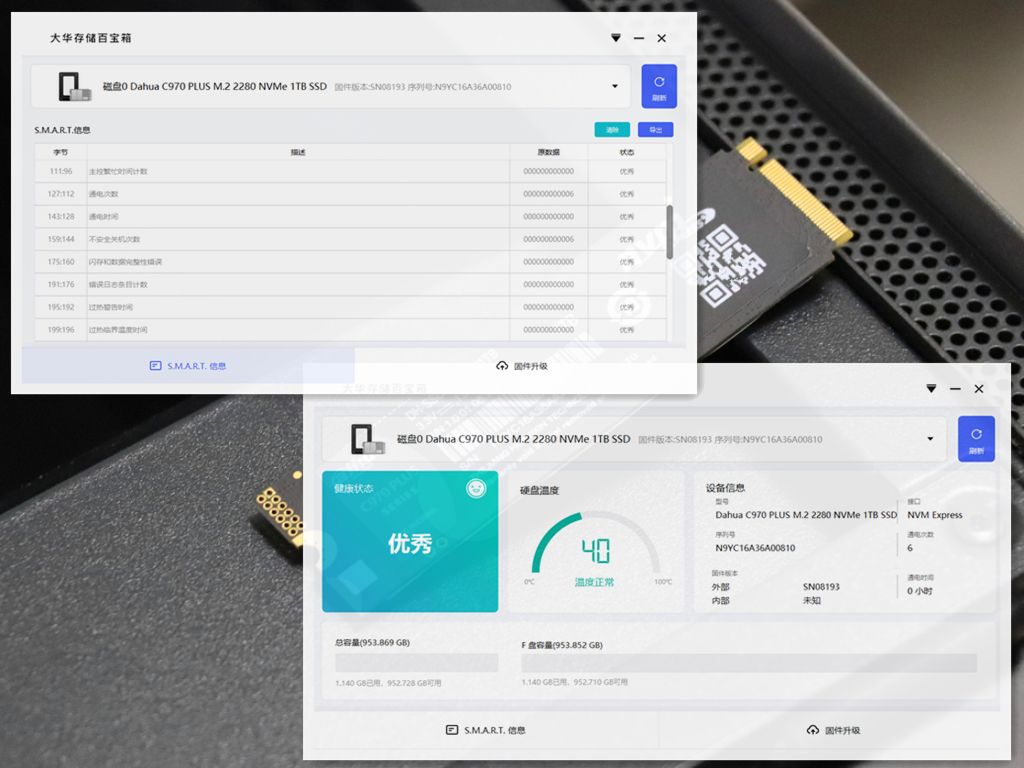
Task: Click the blue 导出 export button
Action: pos(656,130)
